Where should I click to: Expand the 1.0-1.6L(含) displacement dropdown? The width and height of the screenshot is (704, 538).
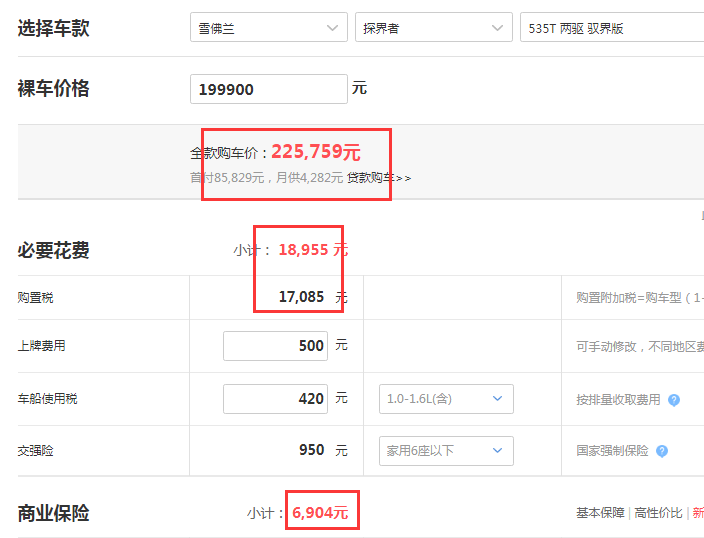click(x=446, y=399)
